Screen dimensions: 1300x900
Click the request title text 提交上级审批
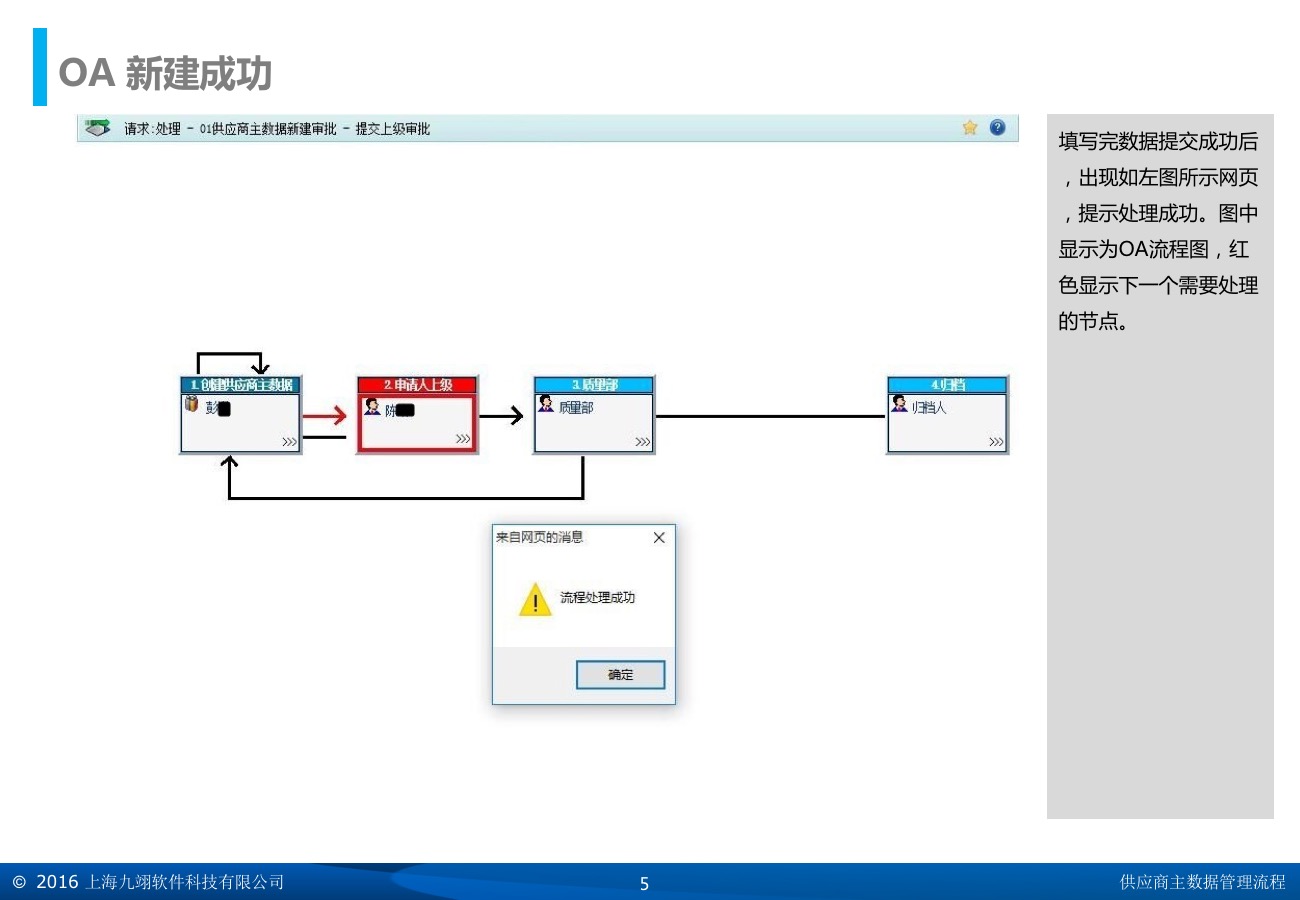[392, 129]
